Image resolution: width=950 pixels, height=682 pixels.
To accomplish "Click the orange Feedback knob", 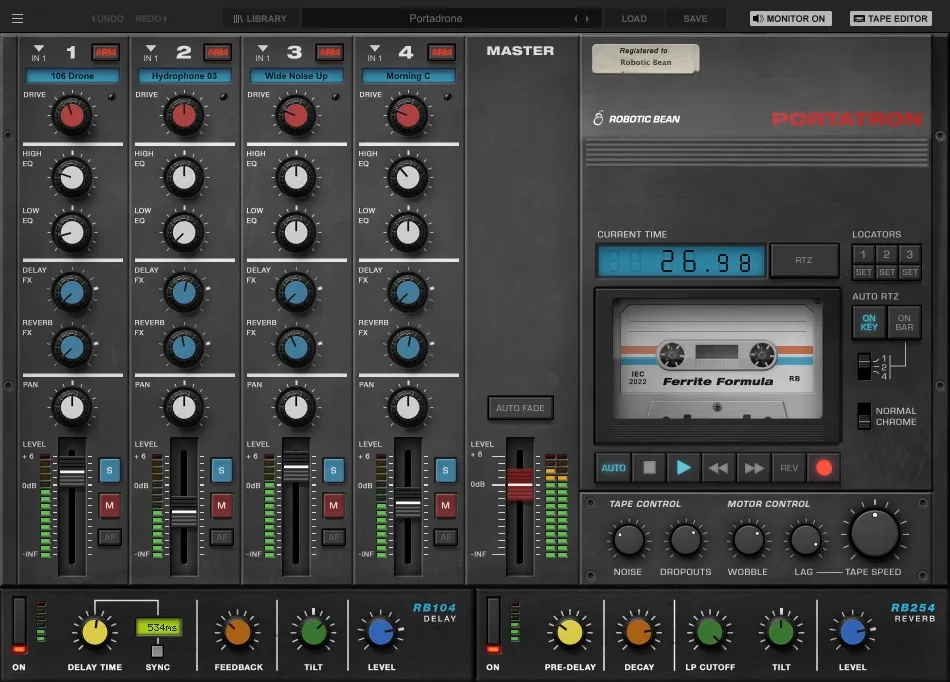I will coord(238,632).
